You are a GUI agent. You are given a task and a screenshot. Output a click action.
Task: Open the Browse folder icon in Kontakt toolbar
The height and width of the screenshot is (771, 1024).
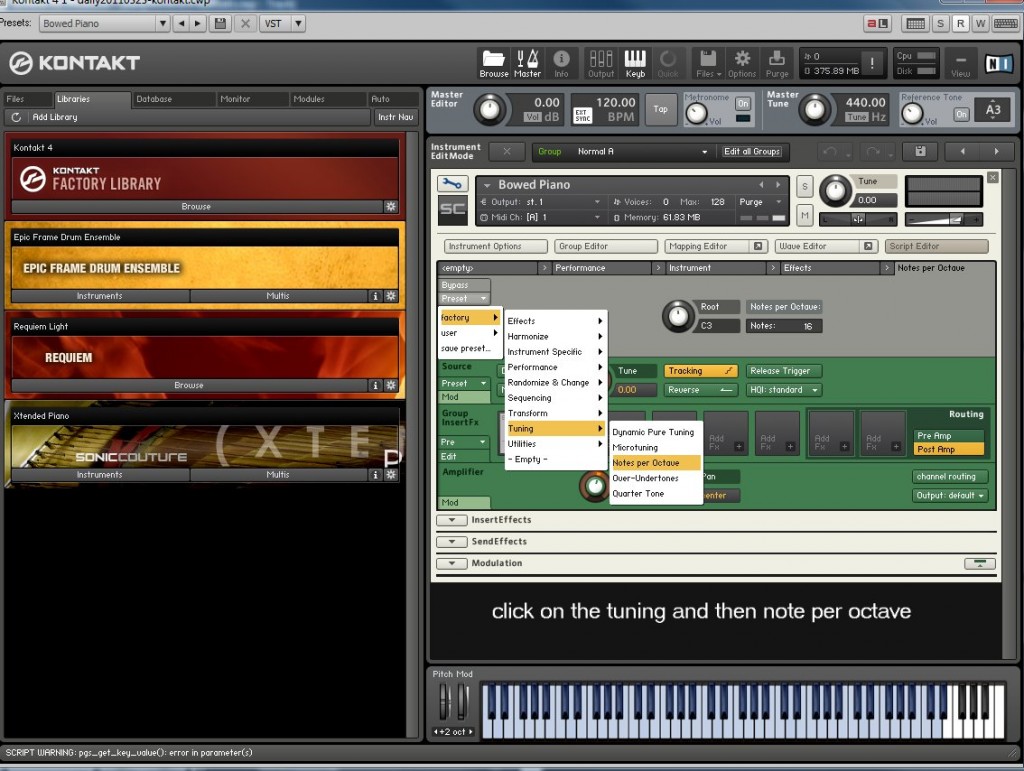(494, 63)
